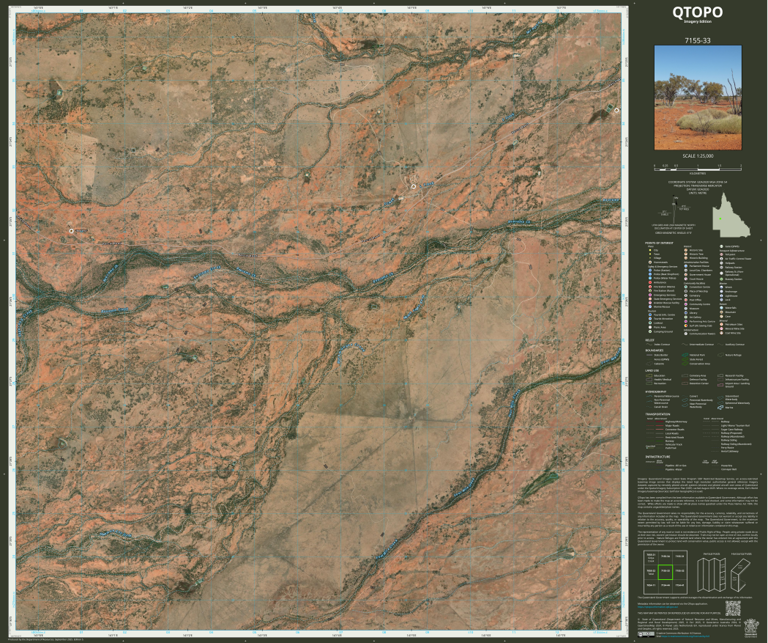
Task: Click the Queensland Government crest logo
Action: click(x=749, y=628)
